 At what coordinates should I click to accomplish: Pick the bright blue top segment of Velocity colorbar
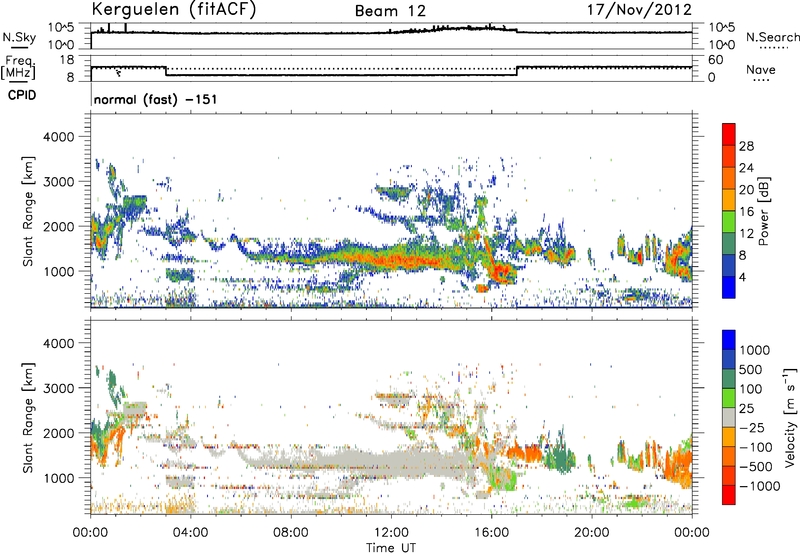point(729,340)
